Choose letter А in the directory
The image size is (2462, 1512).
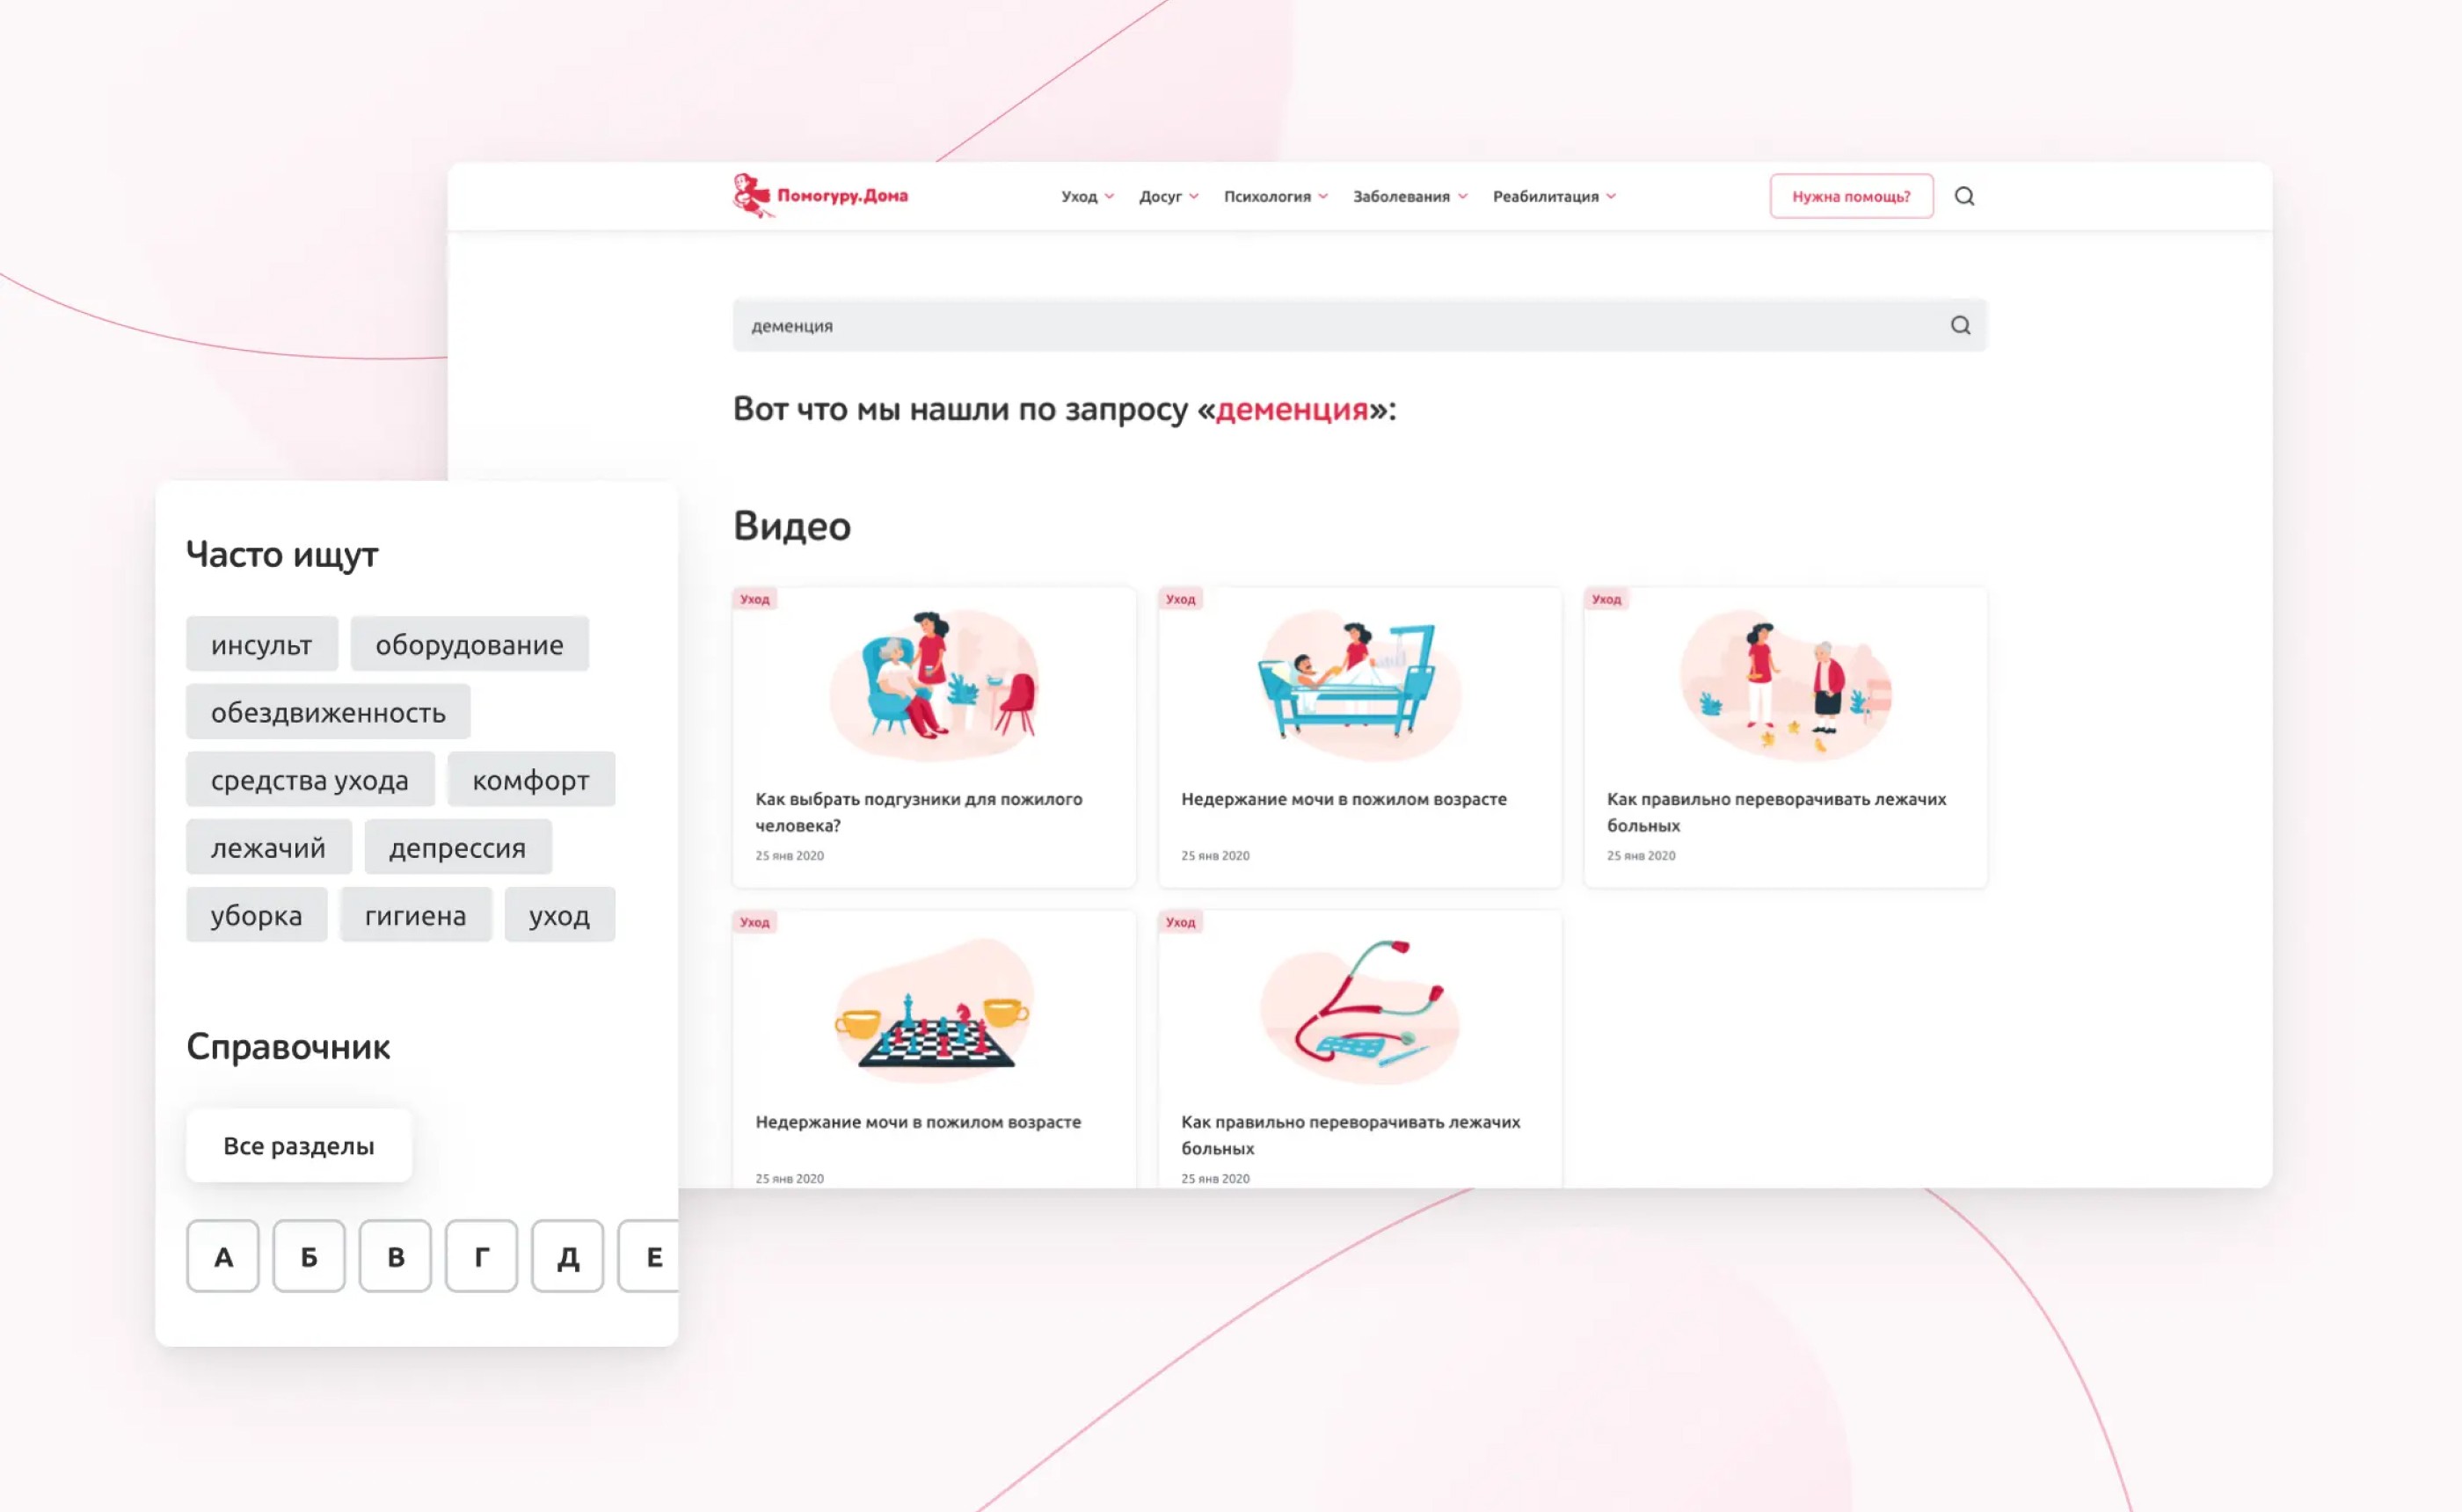click(x=223, y=1256)
